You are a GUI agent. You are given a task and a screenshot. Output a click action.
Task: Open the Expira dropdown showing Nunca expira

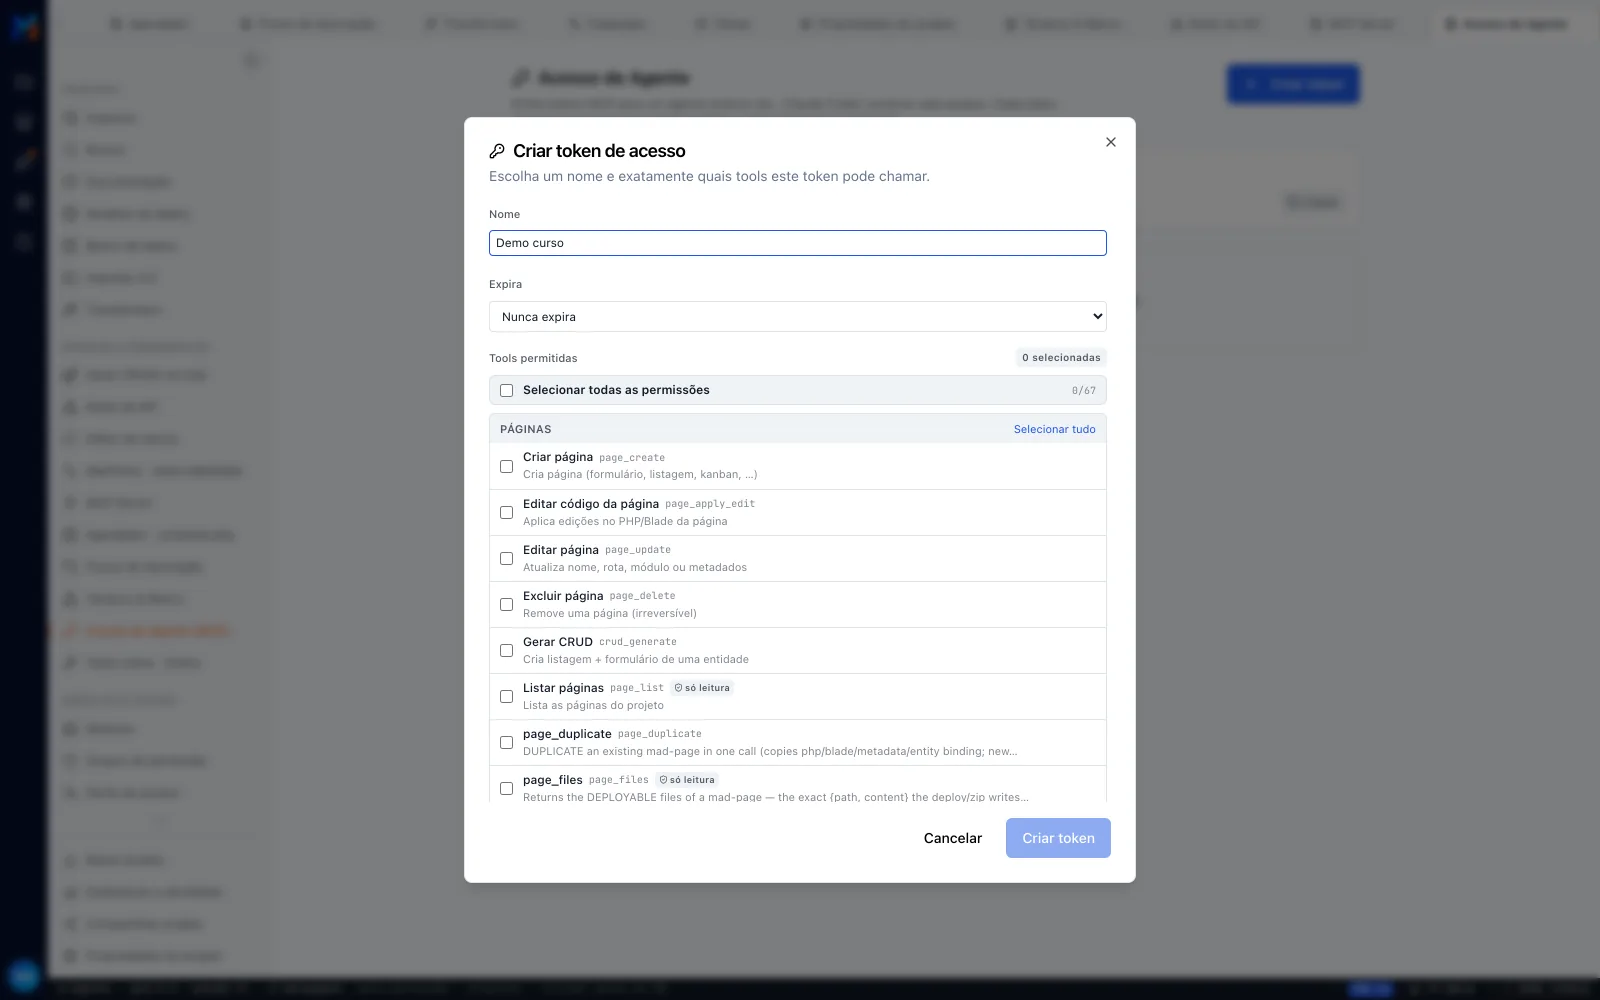(798, 317)
